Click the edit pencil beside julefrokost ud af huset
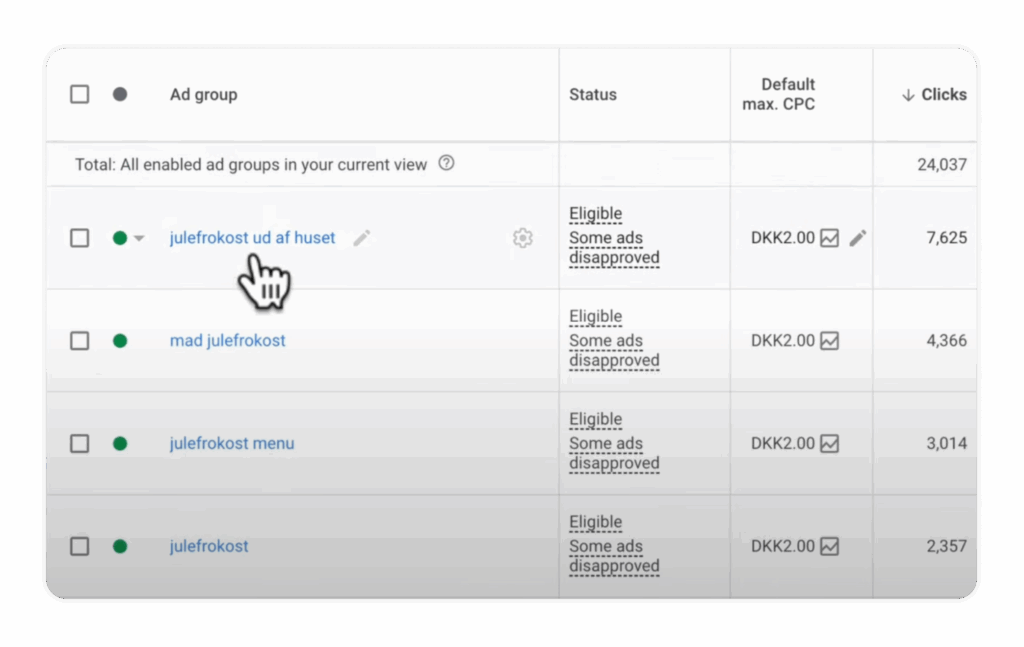Screen dimensions: 1024x647 [361, 238]
